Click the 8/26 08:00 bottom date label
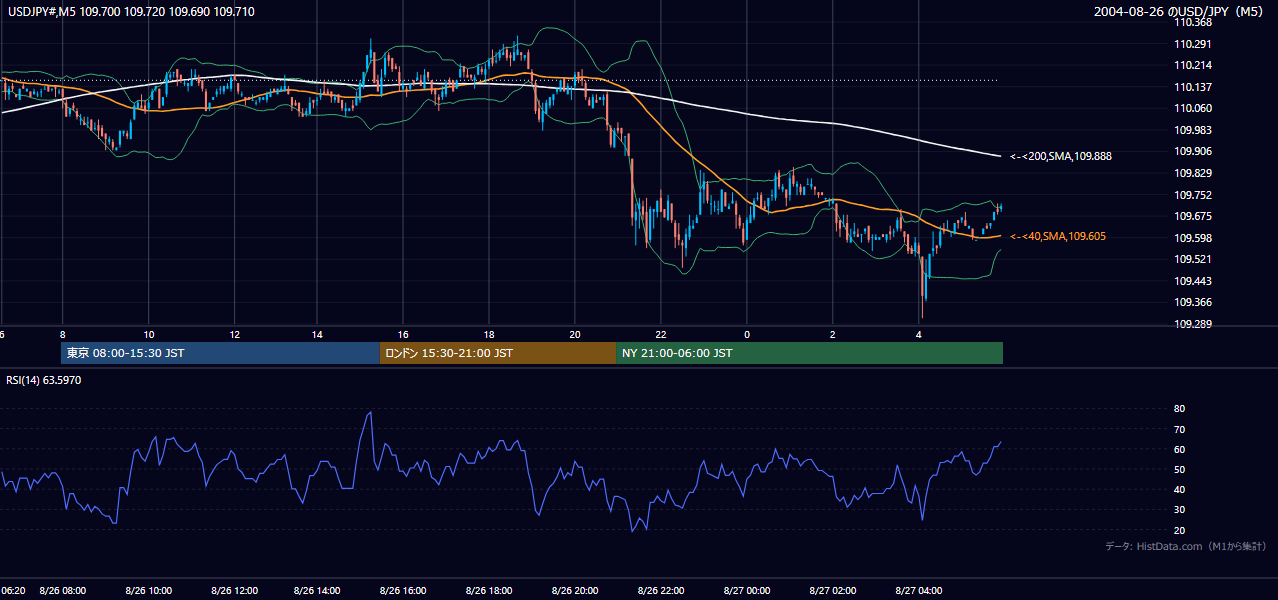1278x600 pixels. pos(63,591)
